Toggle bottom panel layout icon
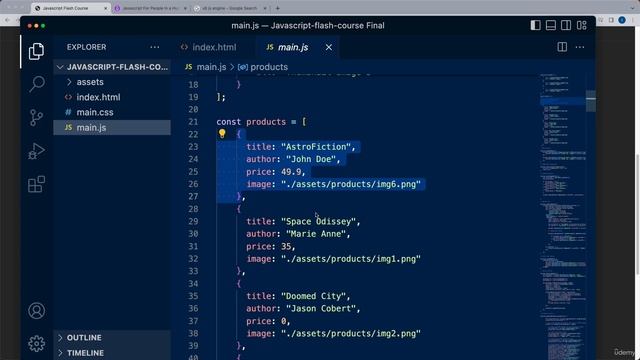The image size is (640, 360). coord(551,25)
